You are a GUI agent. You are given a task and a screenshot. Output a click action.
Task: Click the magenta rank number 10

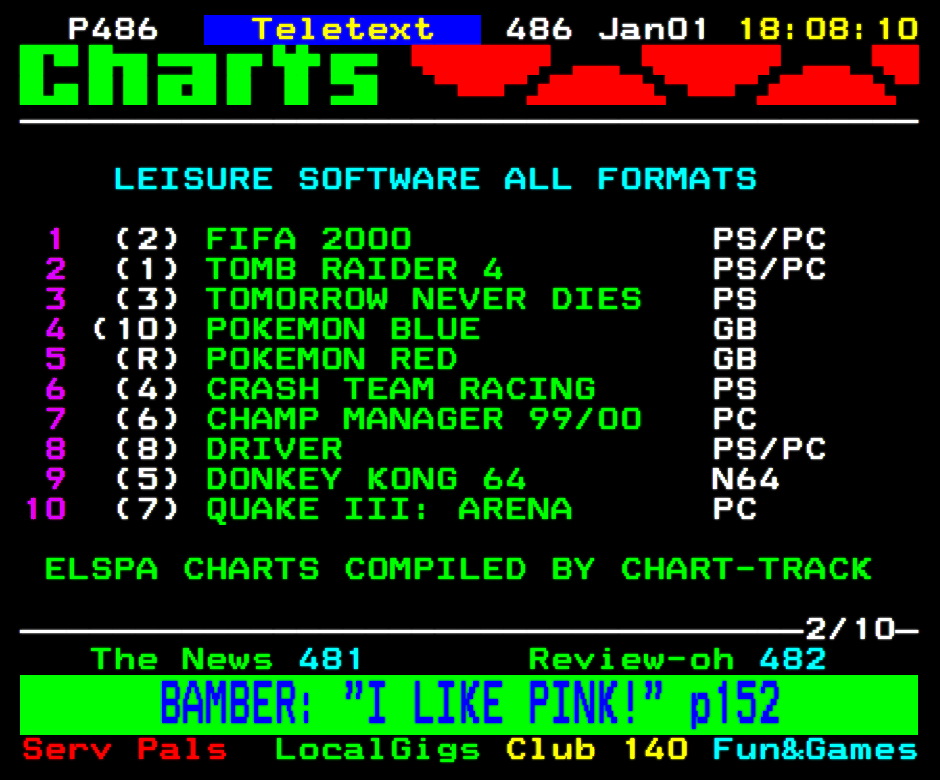tap(46, 509)
